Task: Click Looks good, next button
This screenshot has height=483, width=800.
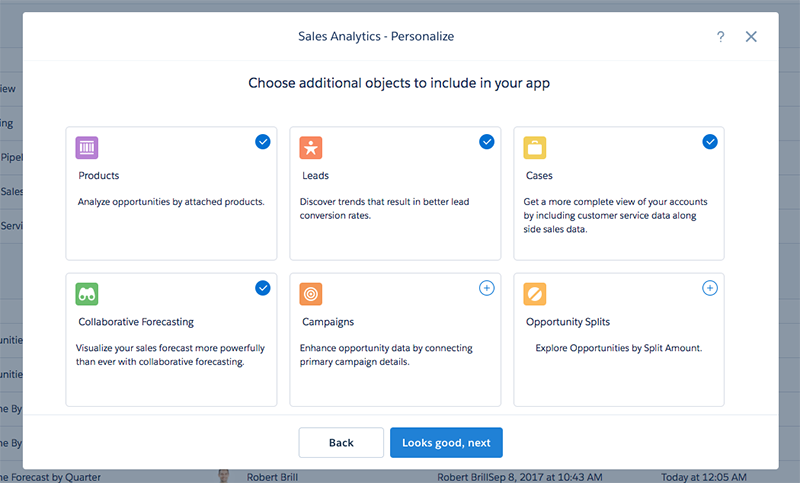Action: pyautogui.click(x=446, y=443)
